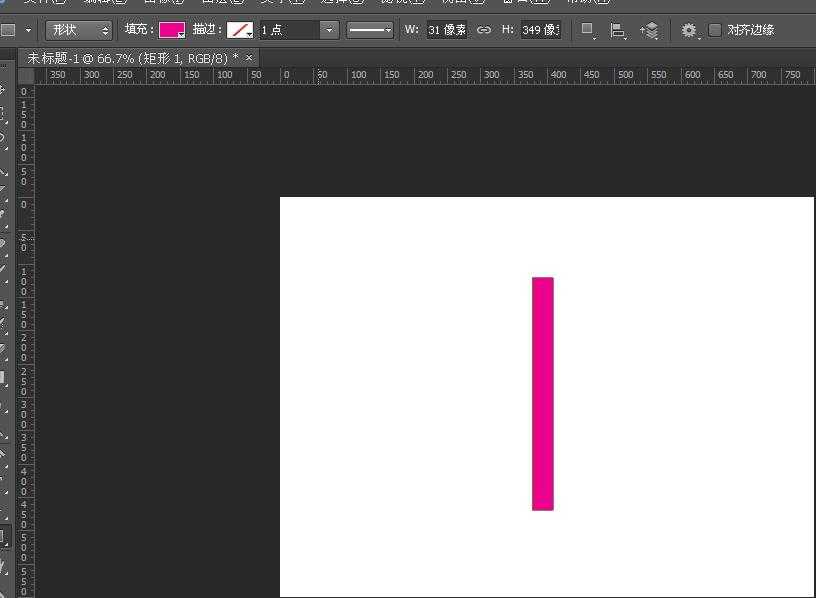Click the gear settings icon in options bar
The height and width of the screenshot is (598, 816).
tap(689, 31)
